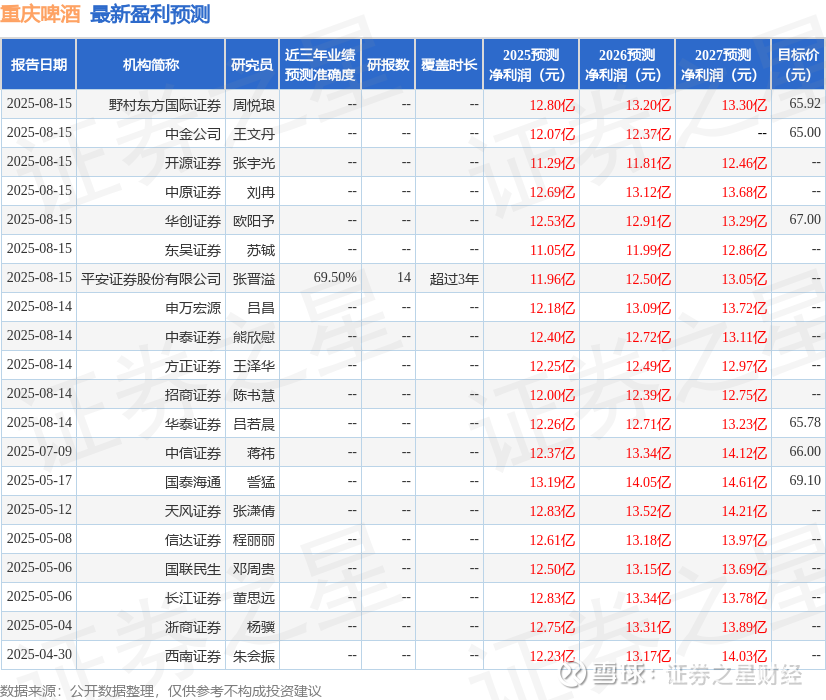Select the 机构简称 column header
826x700 pixels.
[151, 64]
